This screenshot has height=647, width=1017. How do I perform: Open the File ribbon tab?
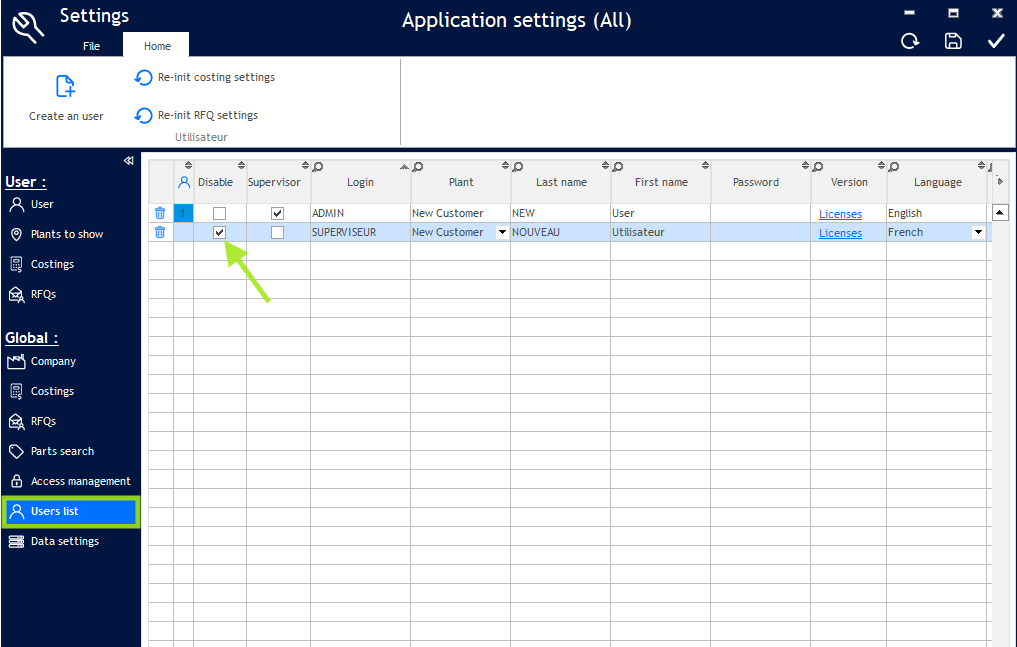point(91,46)
